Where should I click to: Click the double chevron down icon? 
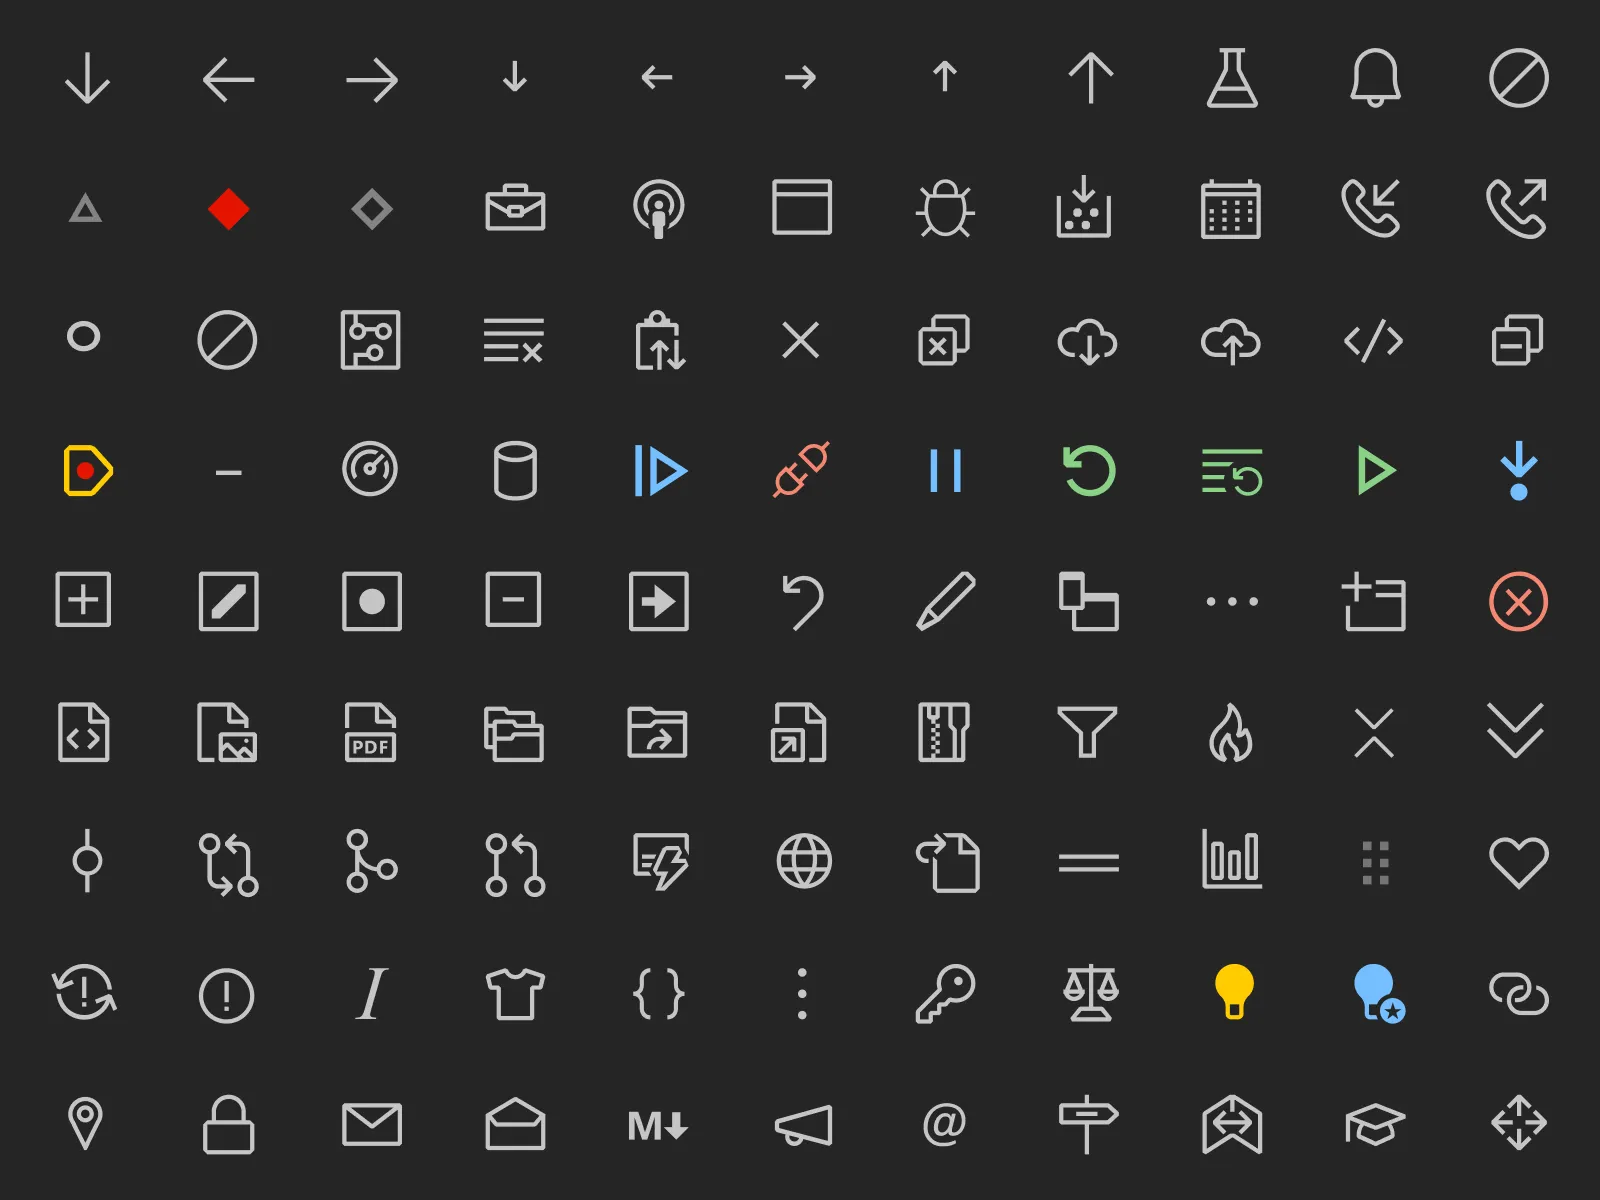(x=1516, y=730)
